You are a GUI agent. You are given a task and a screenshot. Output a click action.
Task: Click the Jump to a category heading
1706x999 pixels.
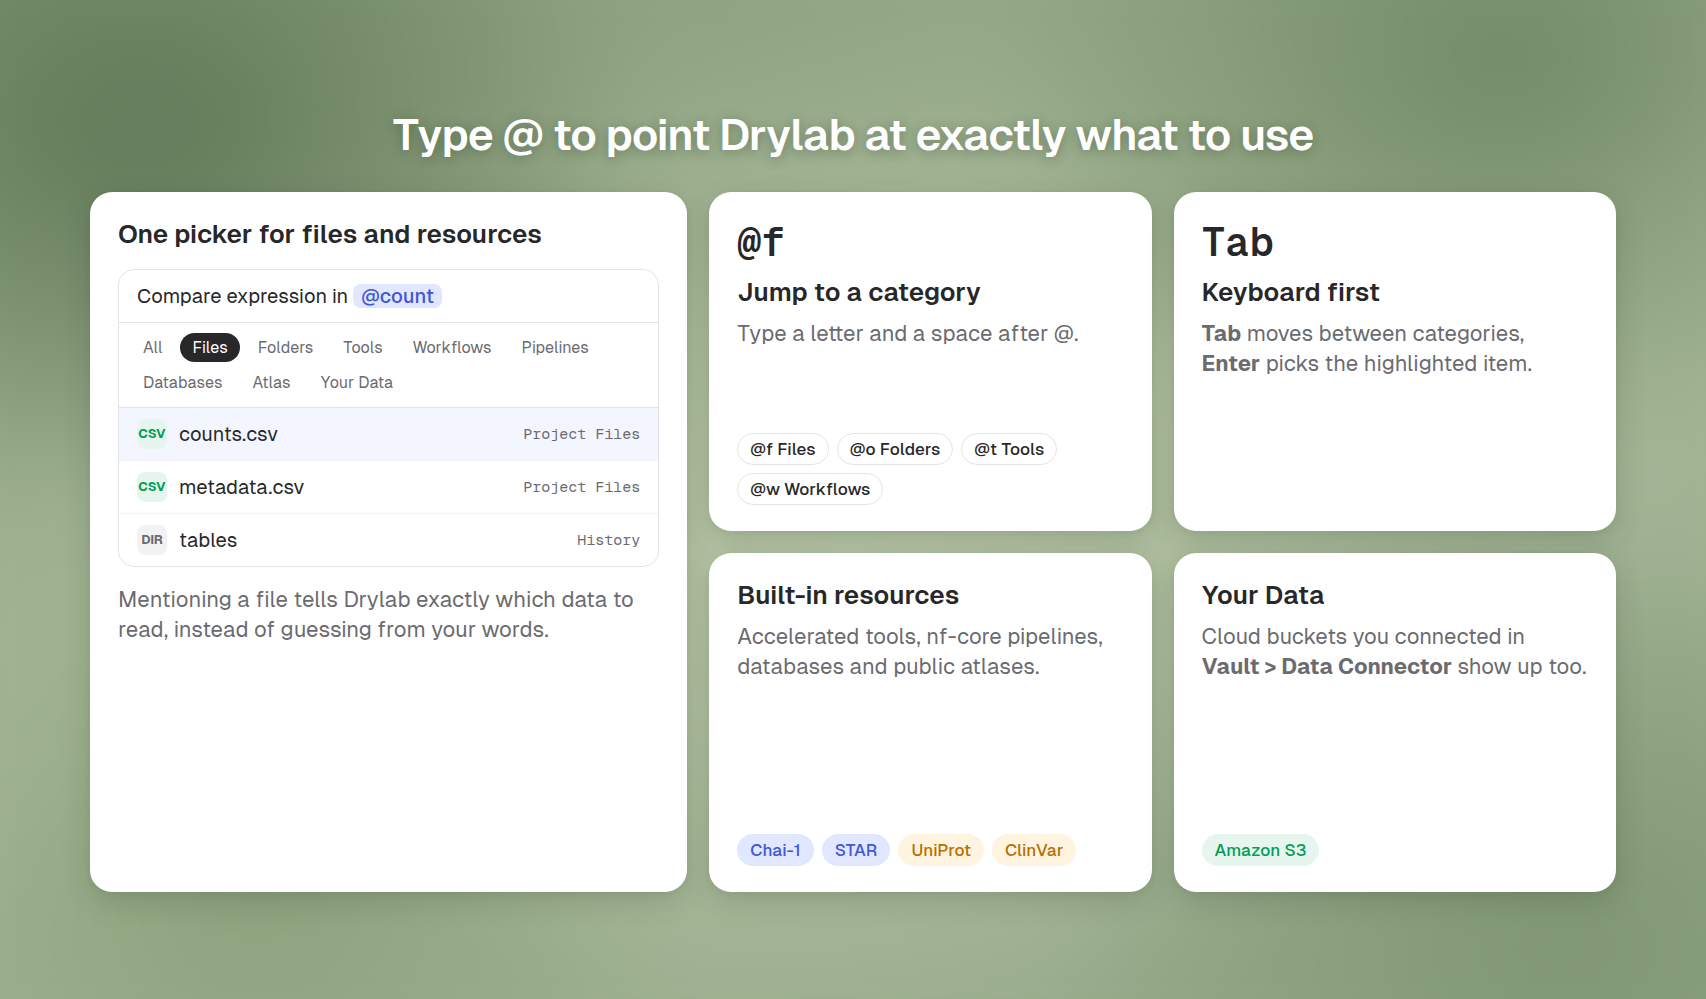click(859, 292)
